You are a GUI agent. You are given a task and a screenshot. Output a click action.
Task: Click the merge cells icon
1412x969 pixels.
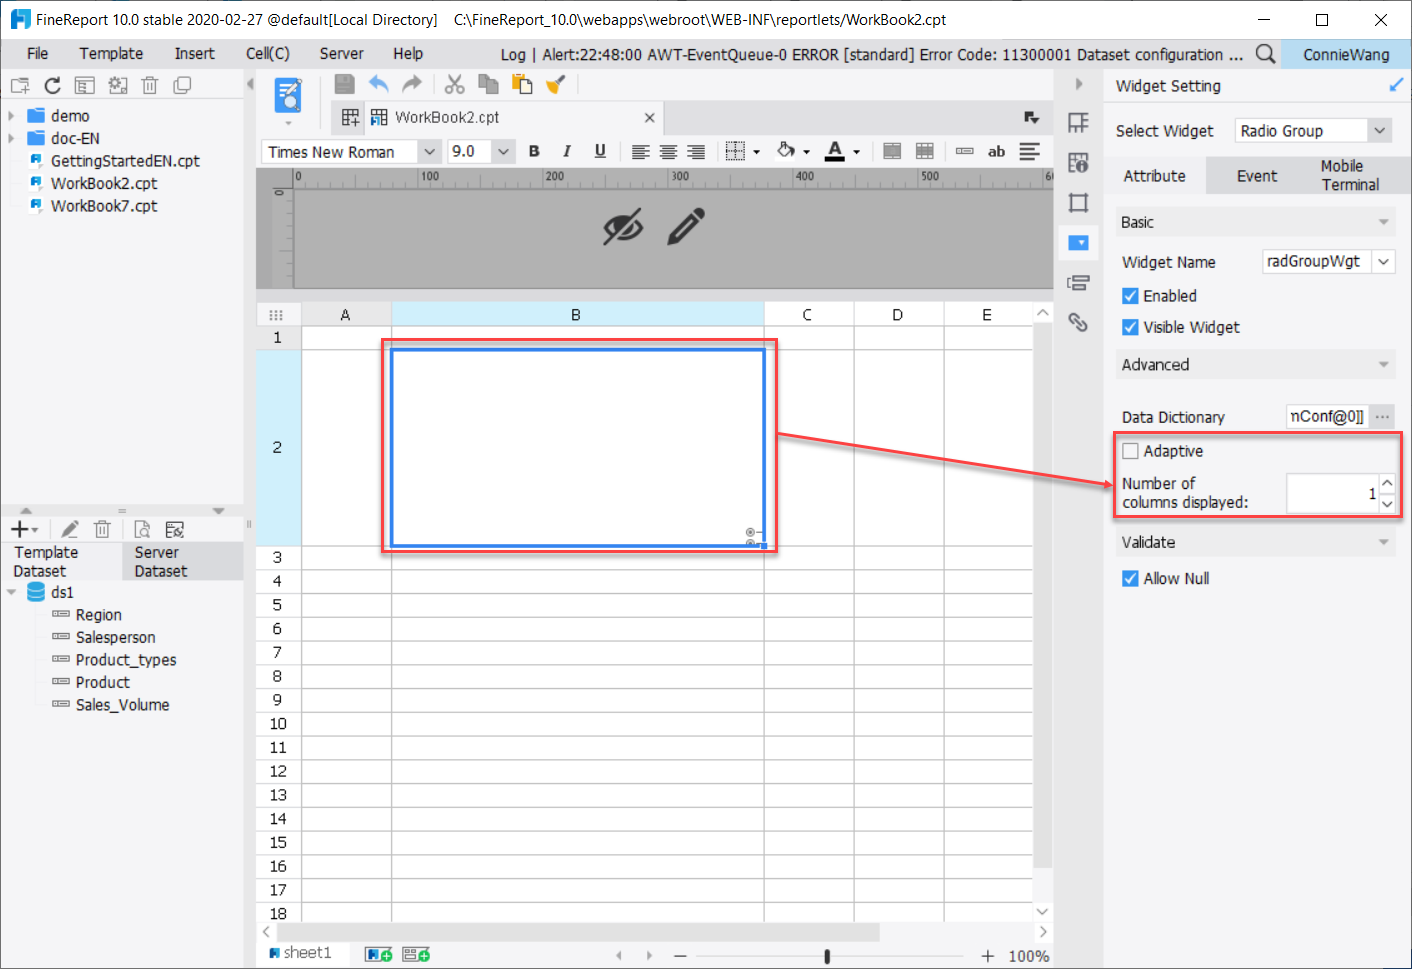pyautogui.click(x=892, y=151)
